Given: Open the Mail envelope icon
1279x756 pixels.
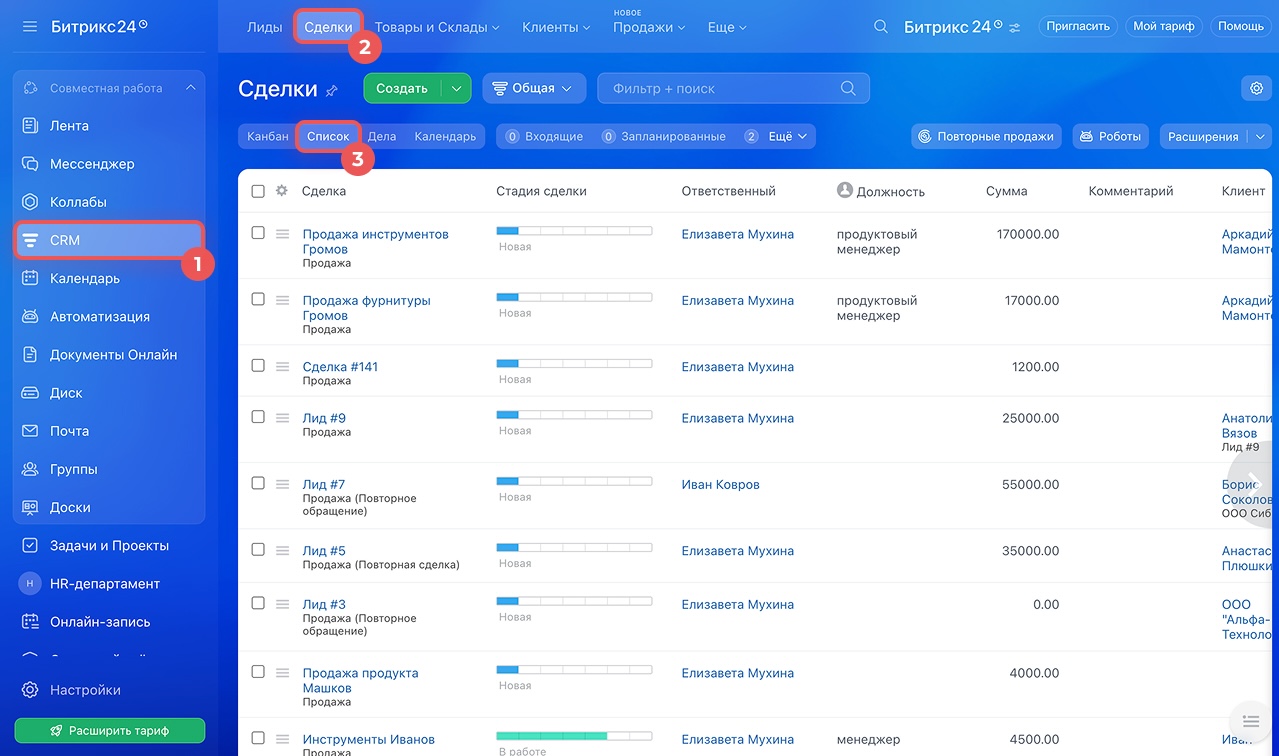Looking at the screenshot, I should pyautogui.click(x=30, y=431).
